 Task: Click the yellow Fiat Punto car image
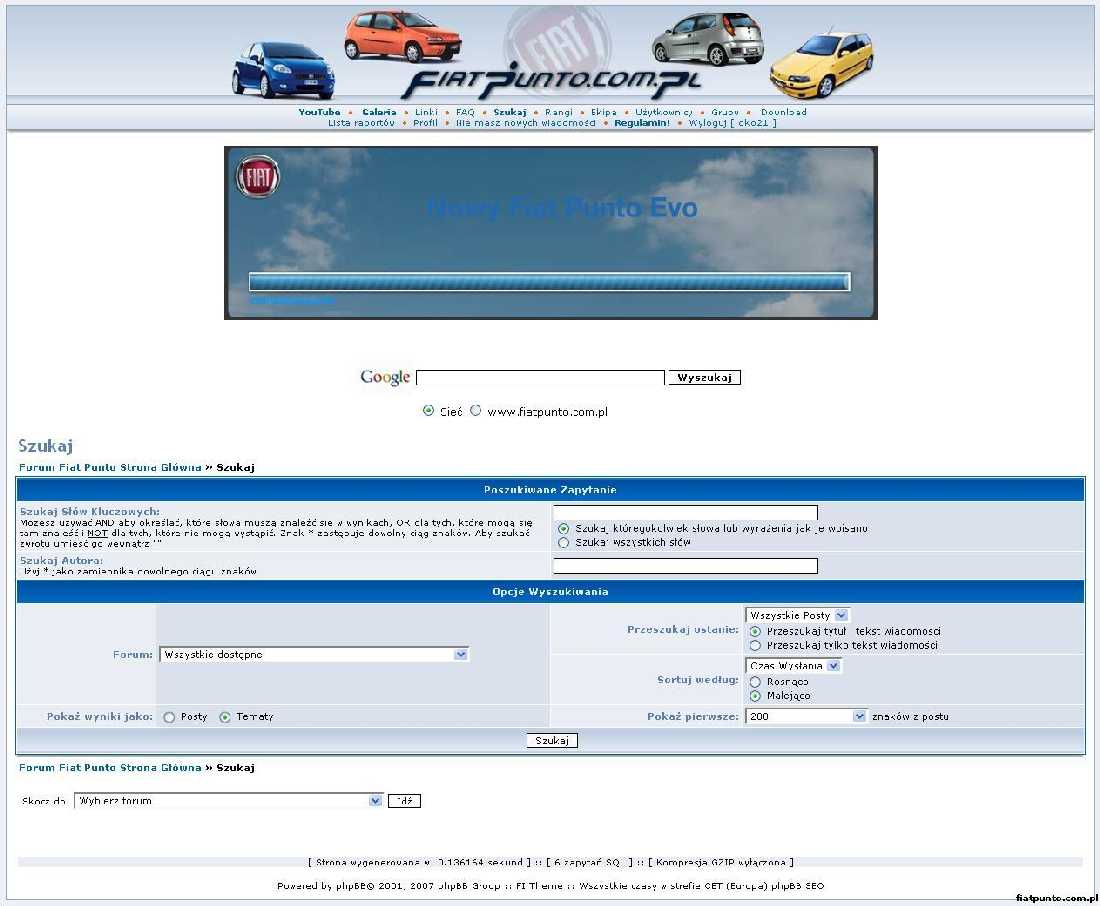pos(821,65)
